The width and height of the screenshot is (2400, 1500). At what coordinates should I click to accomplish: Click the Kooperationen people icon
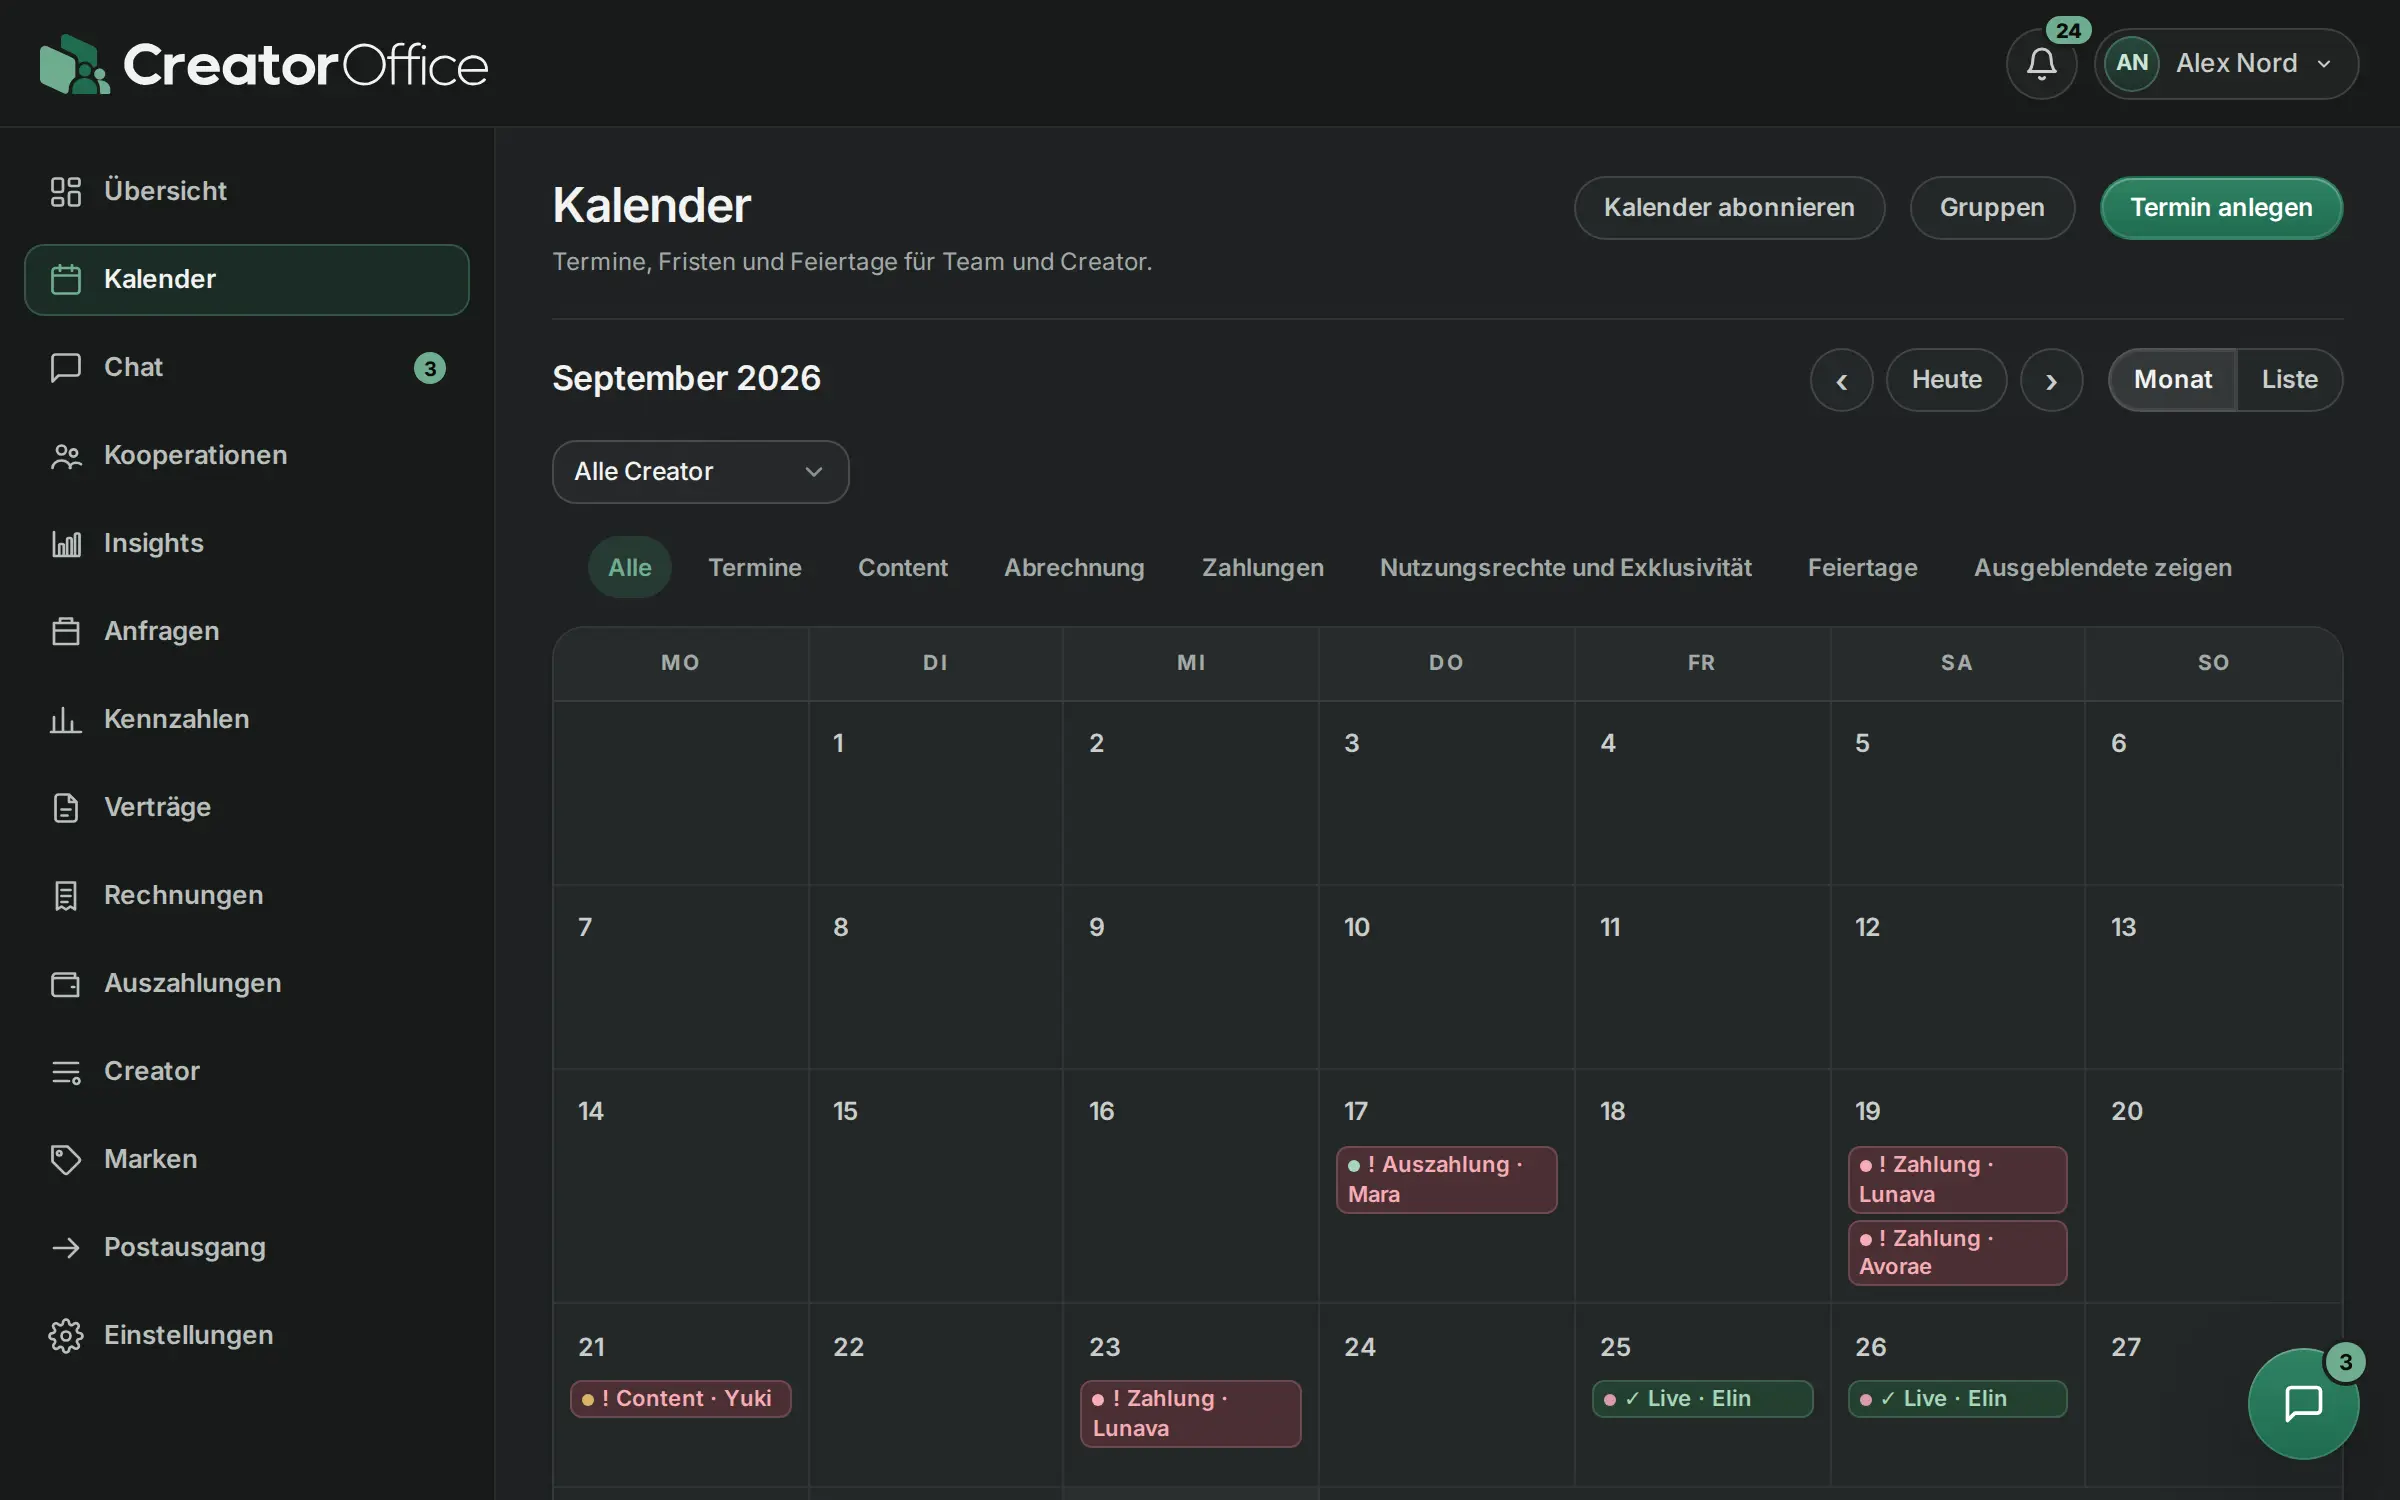(66, 456)
